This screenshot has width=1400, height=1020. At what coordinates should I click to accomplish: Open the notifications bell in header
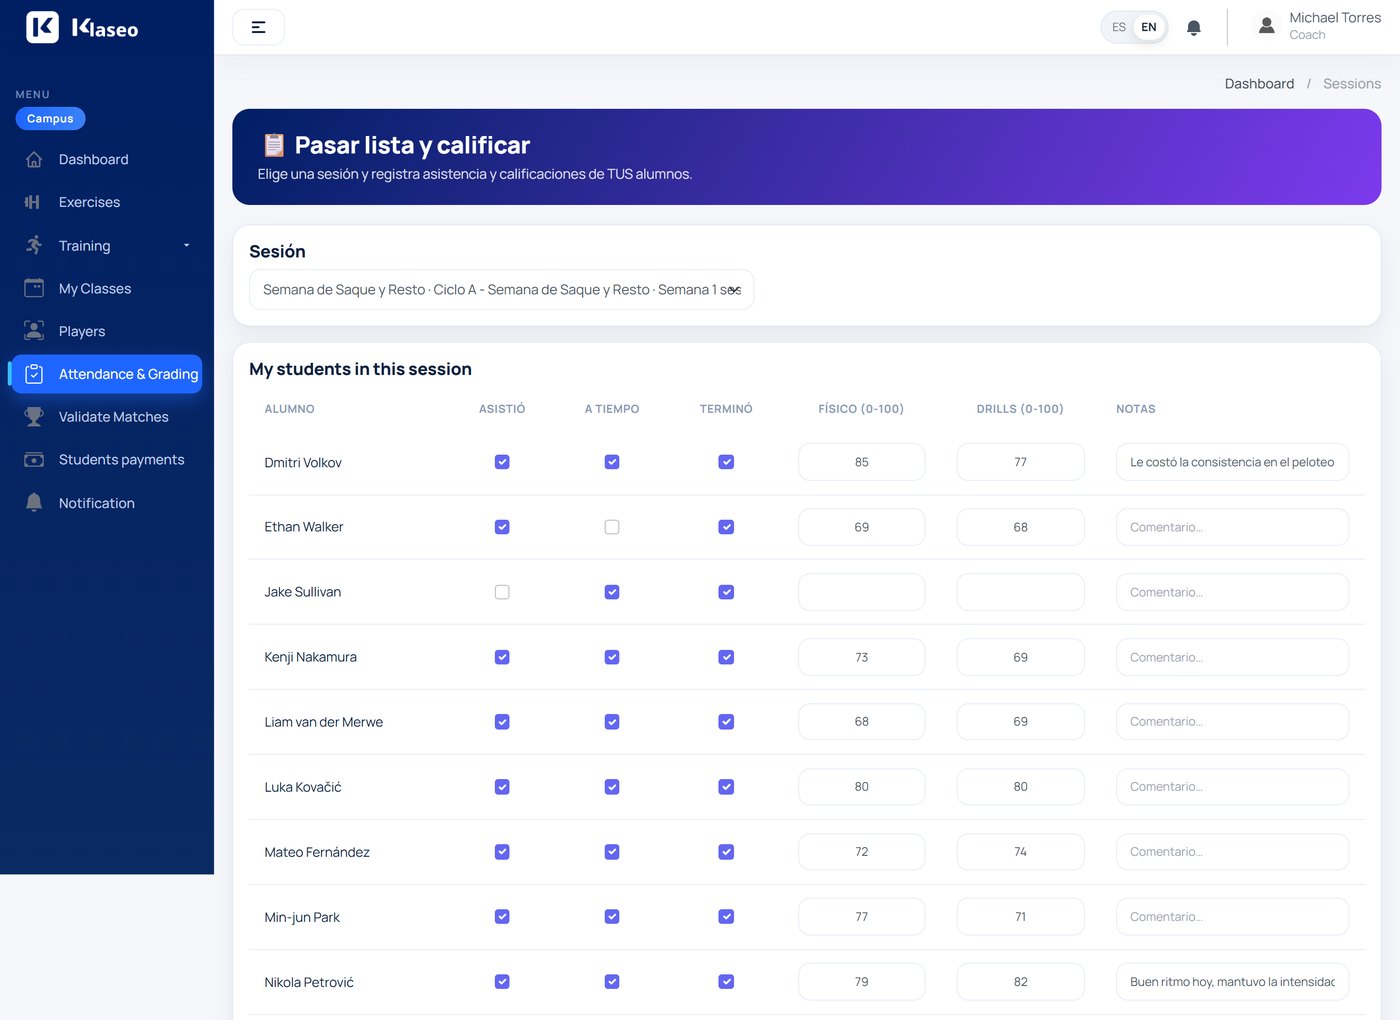tap(1193, 28)
